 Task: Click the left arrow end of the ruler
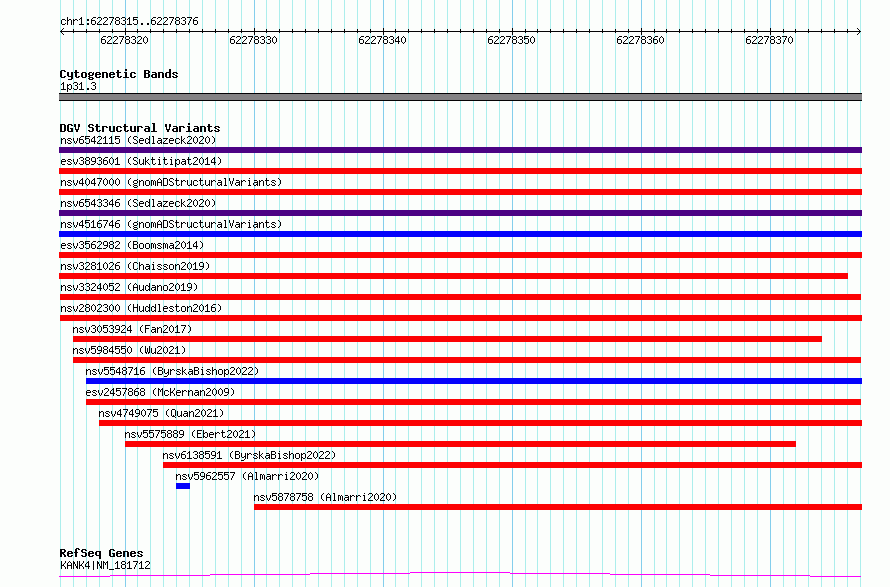(62, 32)
